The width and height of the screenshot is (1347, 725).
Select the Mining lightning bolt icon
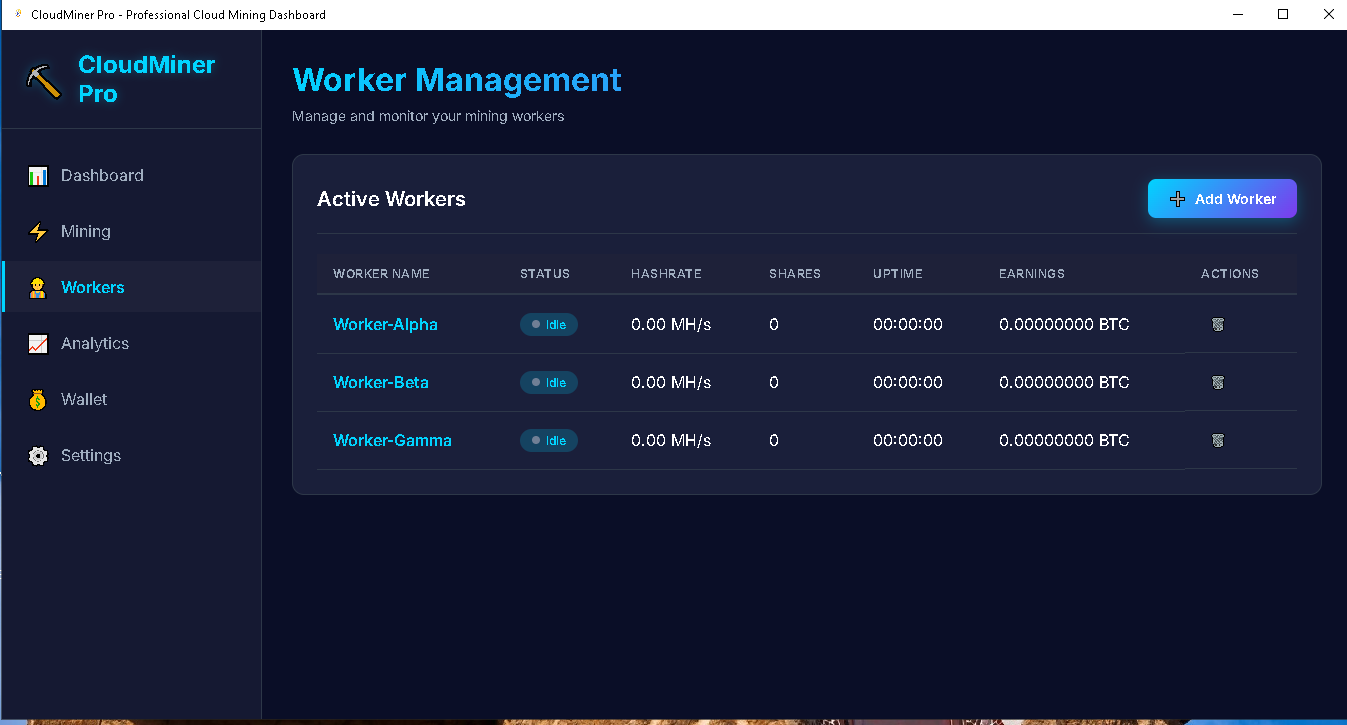(x=38, y=232)
